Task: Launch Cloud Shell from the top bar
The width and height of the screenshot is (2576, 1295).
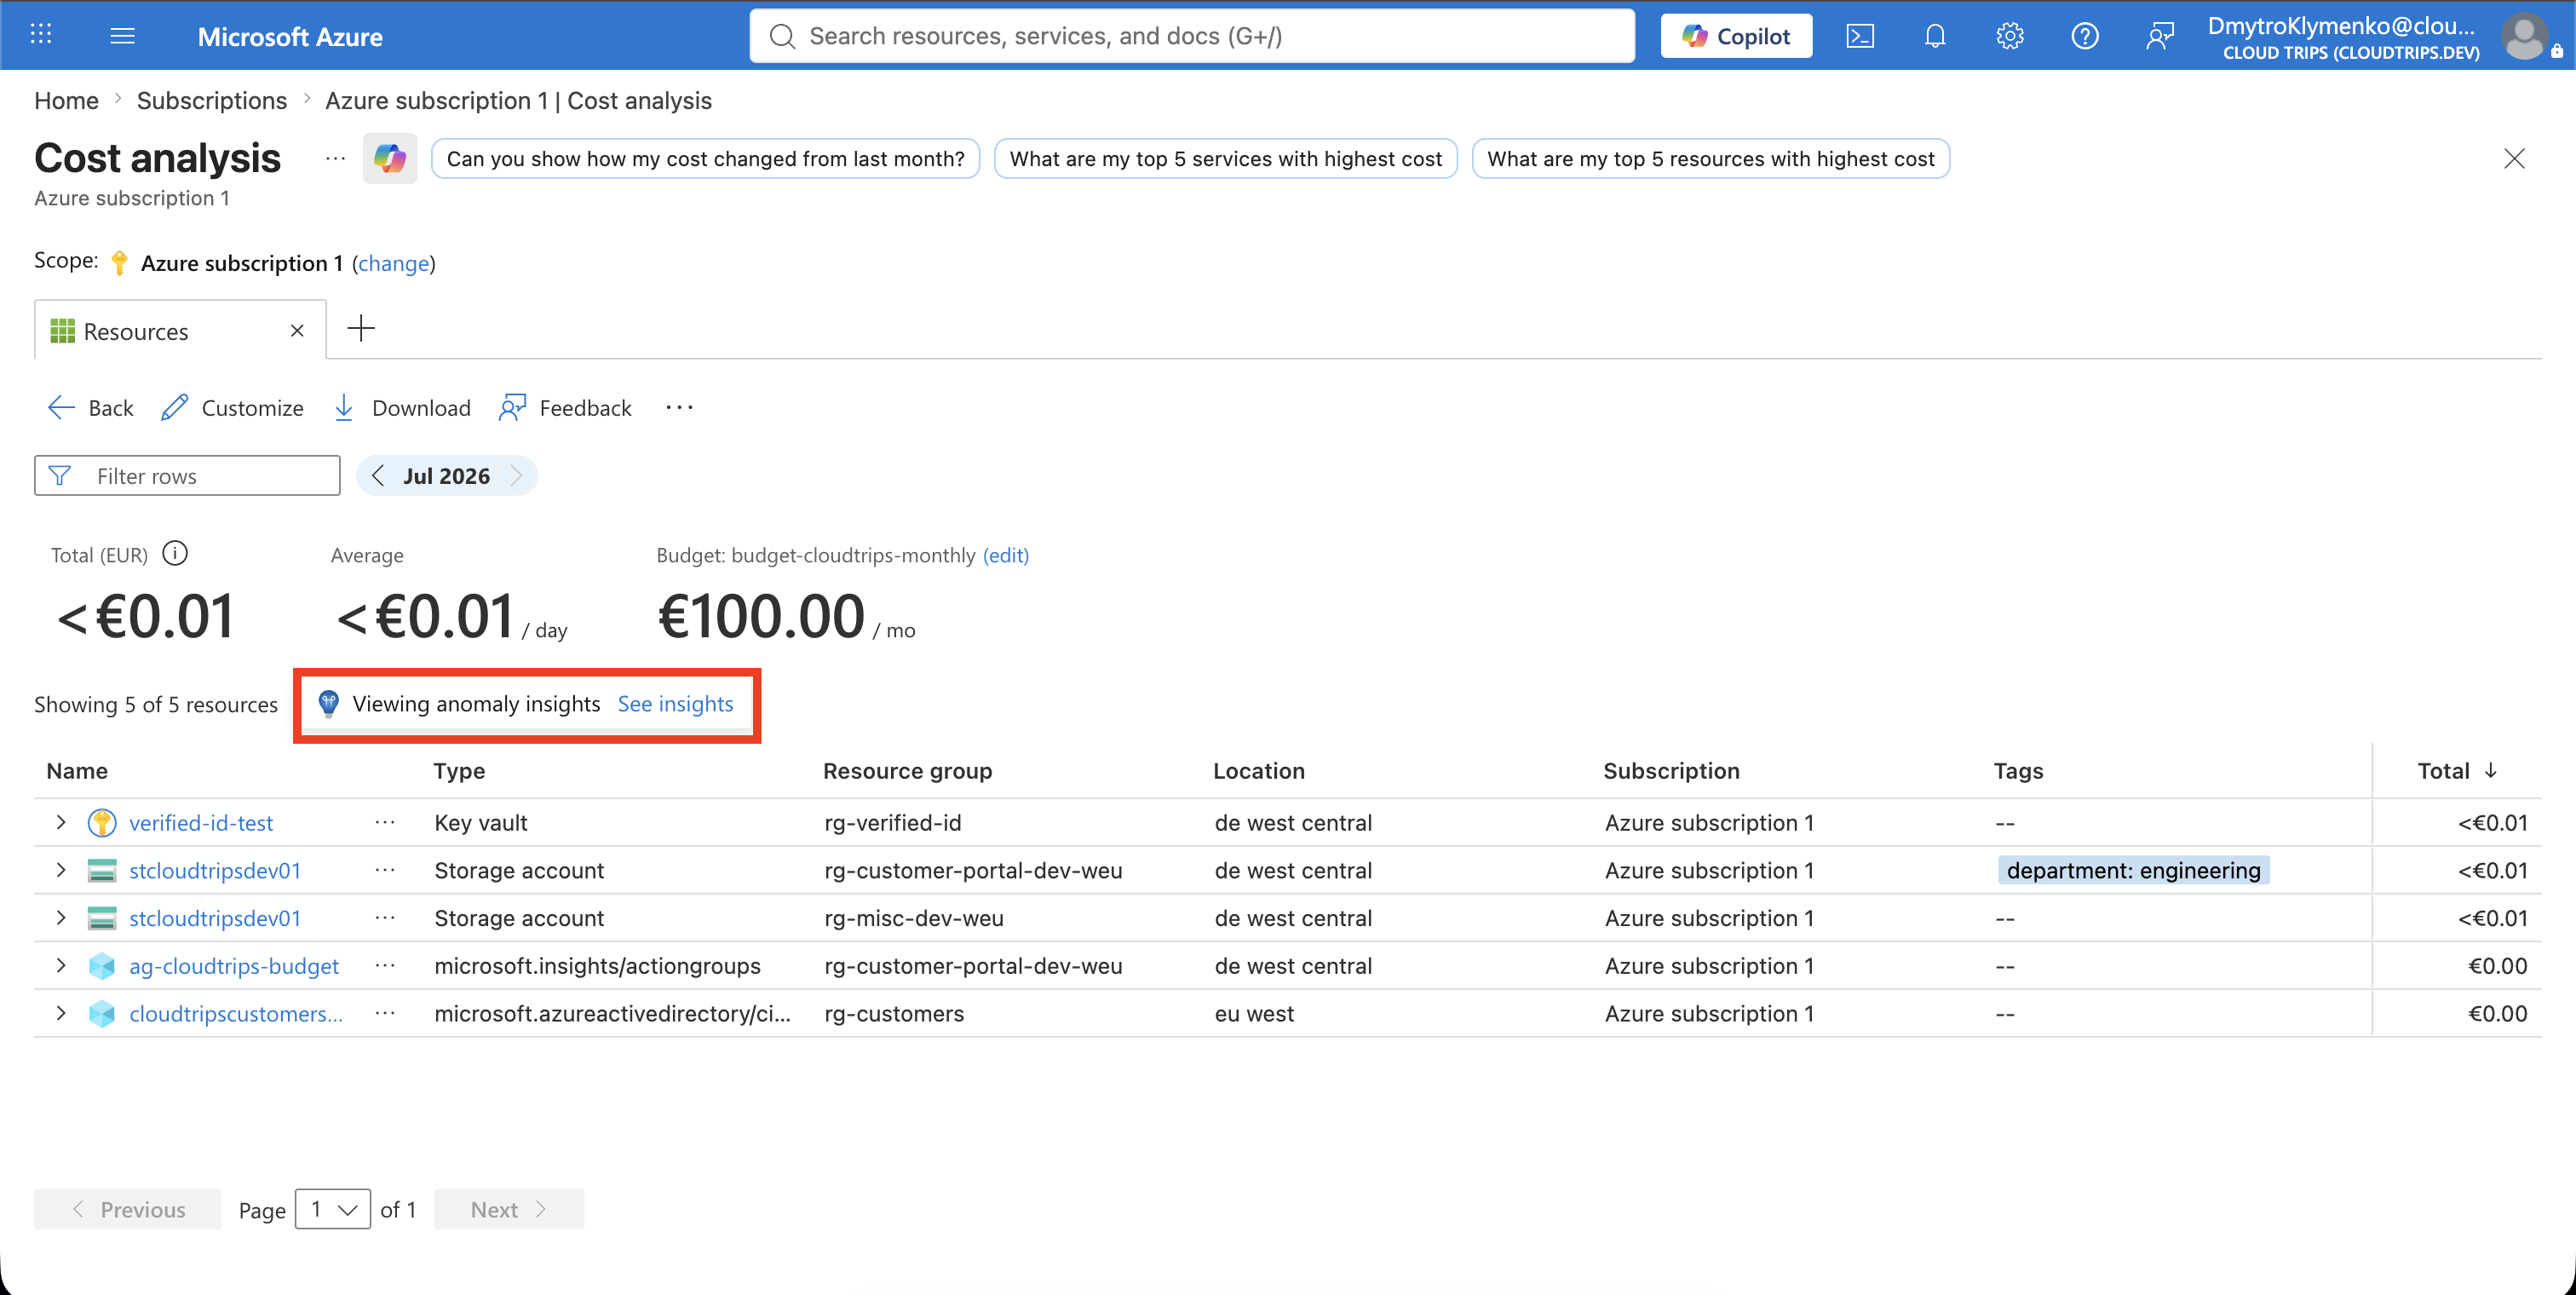Action: (x=1860, y=36)
